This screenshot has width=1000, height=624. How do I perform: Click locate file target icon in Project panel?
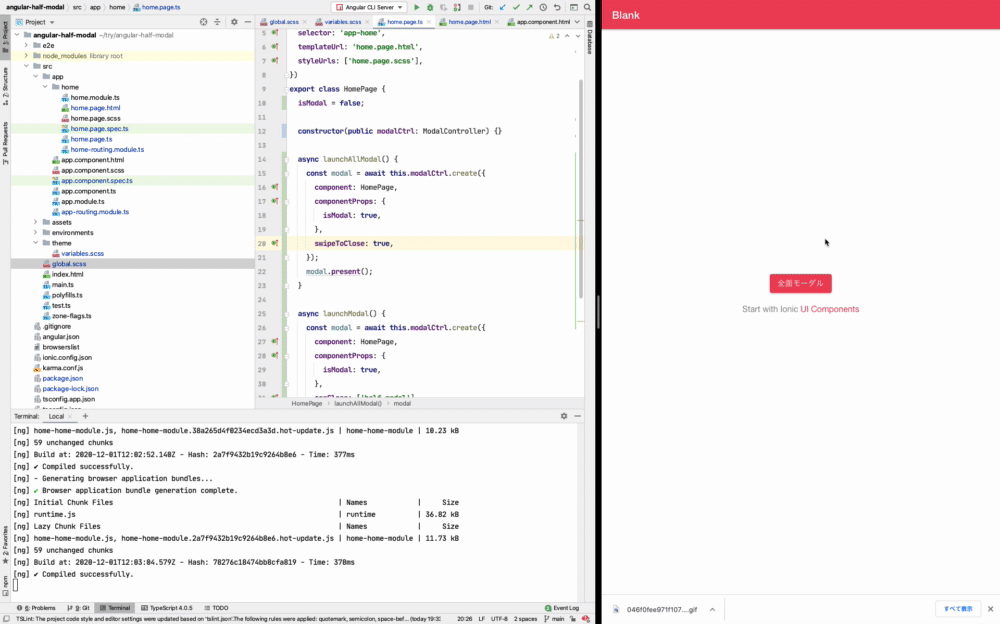coord(203,22)
